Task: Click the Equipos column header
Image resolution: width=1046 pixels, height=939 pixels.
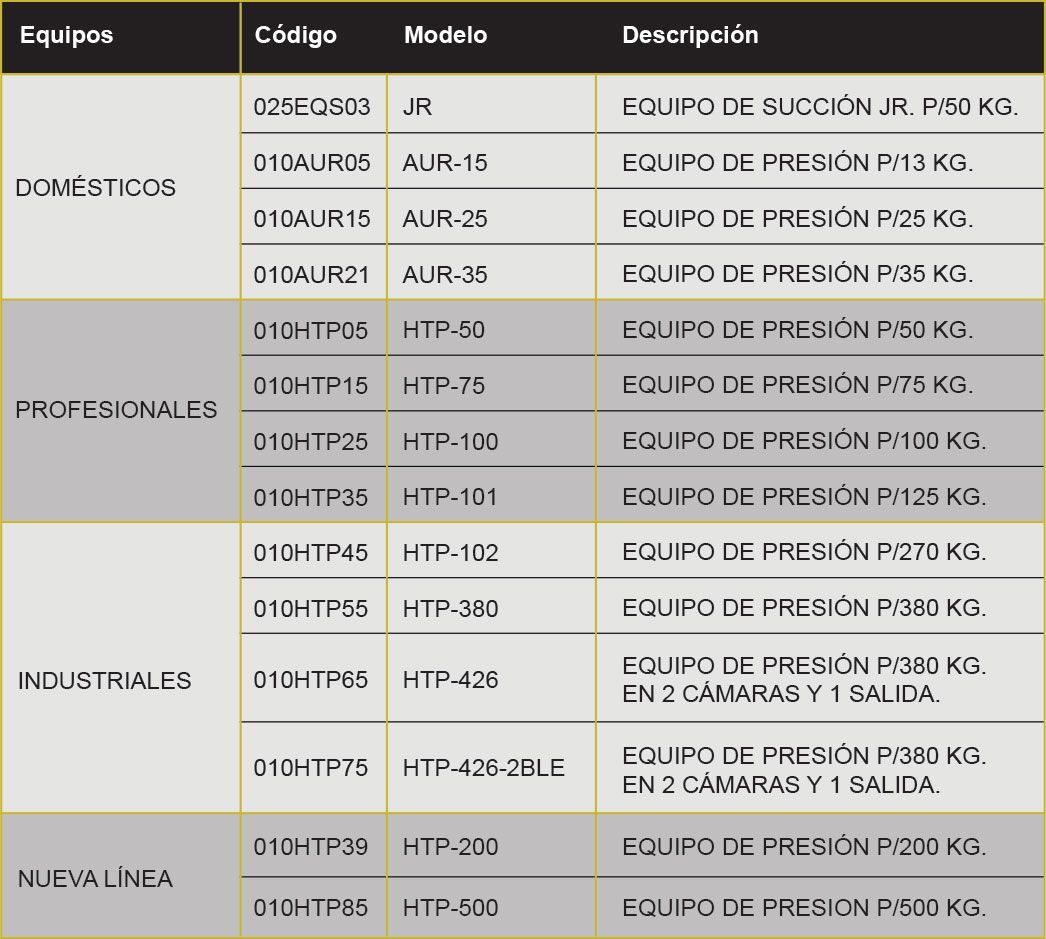Action: click(x=67, y=36)
